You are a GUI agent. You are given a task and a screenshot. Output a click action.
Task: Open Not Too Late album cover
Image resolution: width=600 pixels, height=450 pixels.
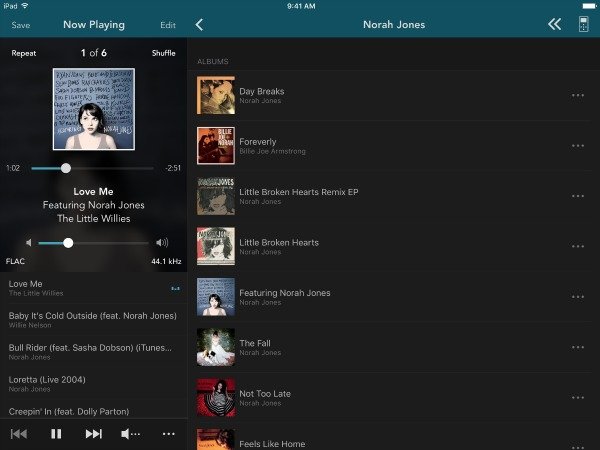216,398
